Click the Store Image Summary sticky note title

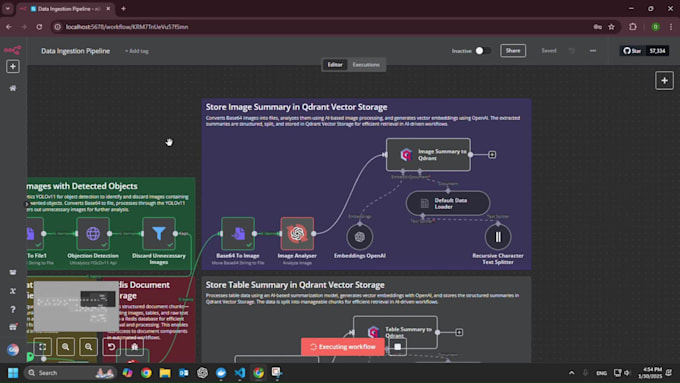pyautogui.click(x=297, y=107)
